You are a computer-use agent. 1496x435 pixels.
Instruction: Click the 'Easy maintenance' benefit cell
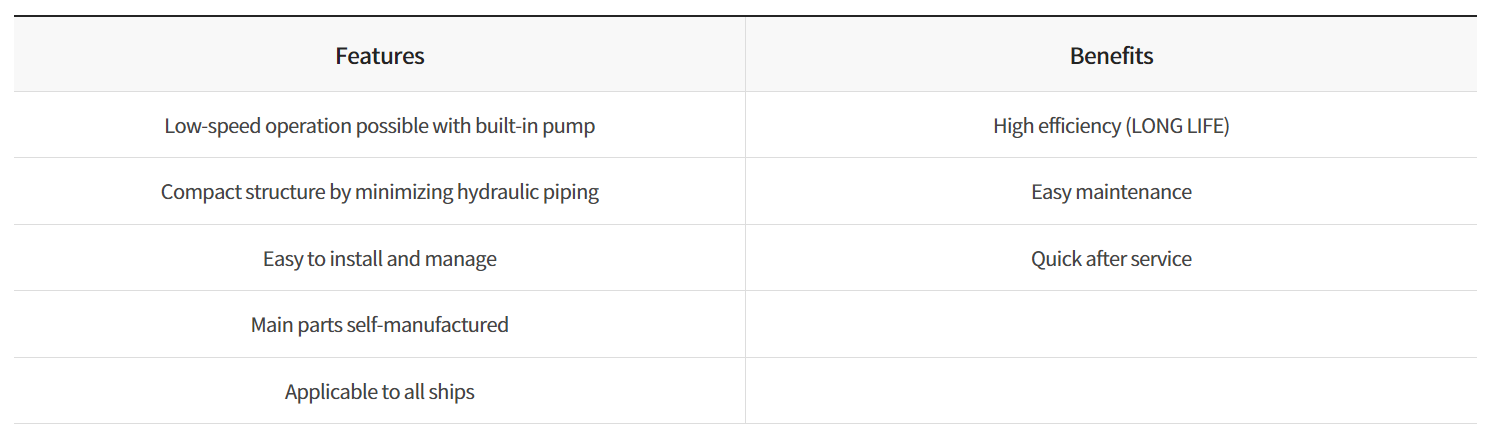coord(1111,191)
